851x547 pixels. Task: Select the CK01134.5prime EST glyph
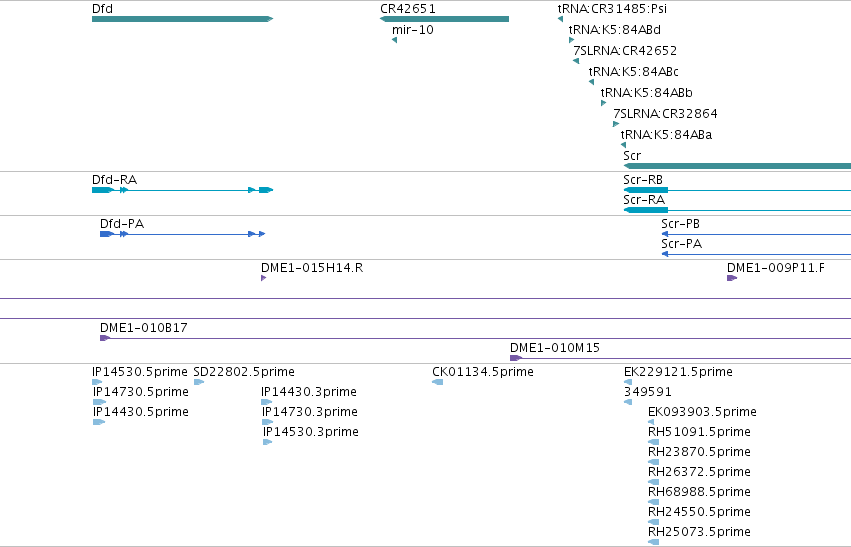pos(437,382)
